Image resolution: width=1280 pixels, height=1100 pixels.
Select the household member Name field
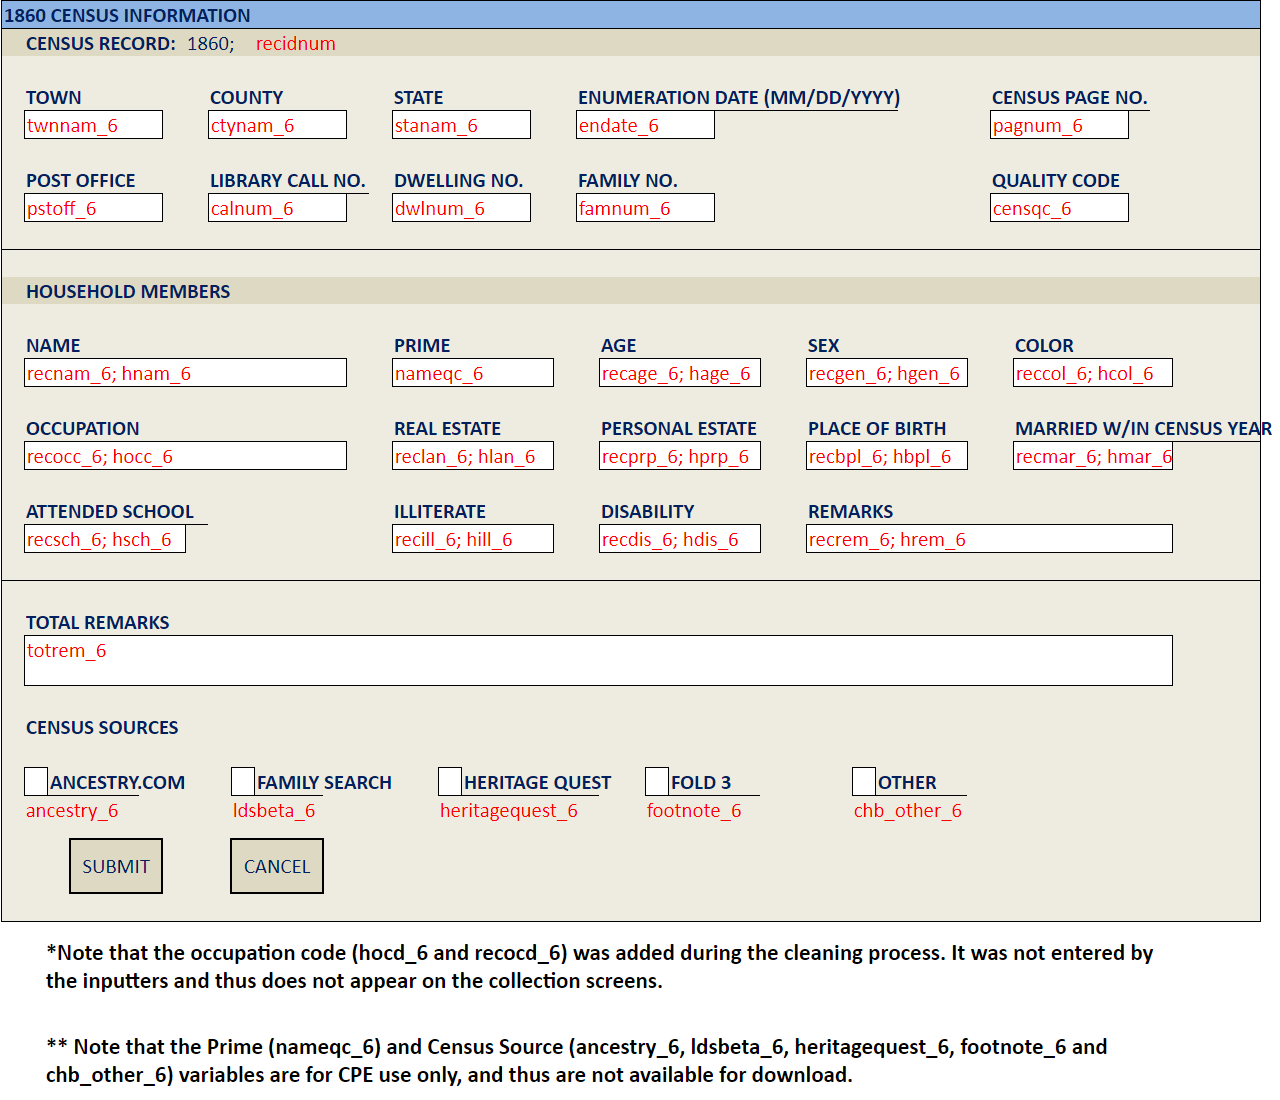click(x=186, y=373)
